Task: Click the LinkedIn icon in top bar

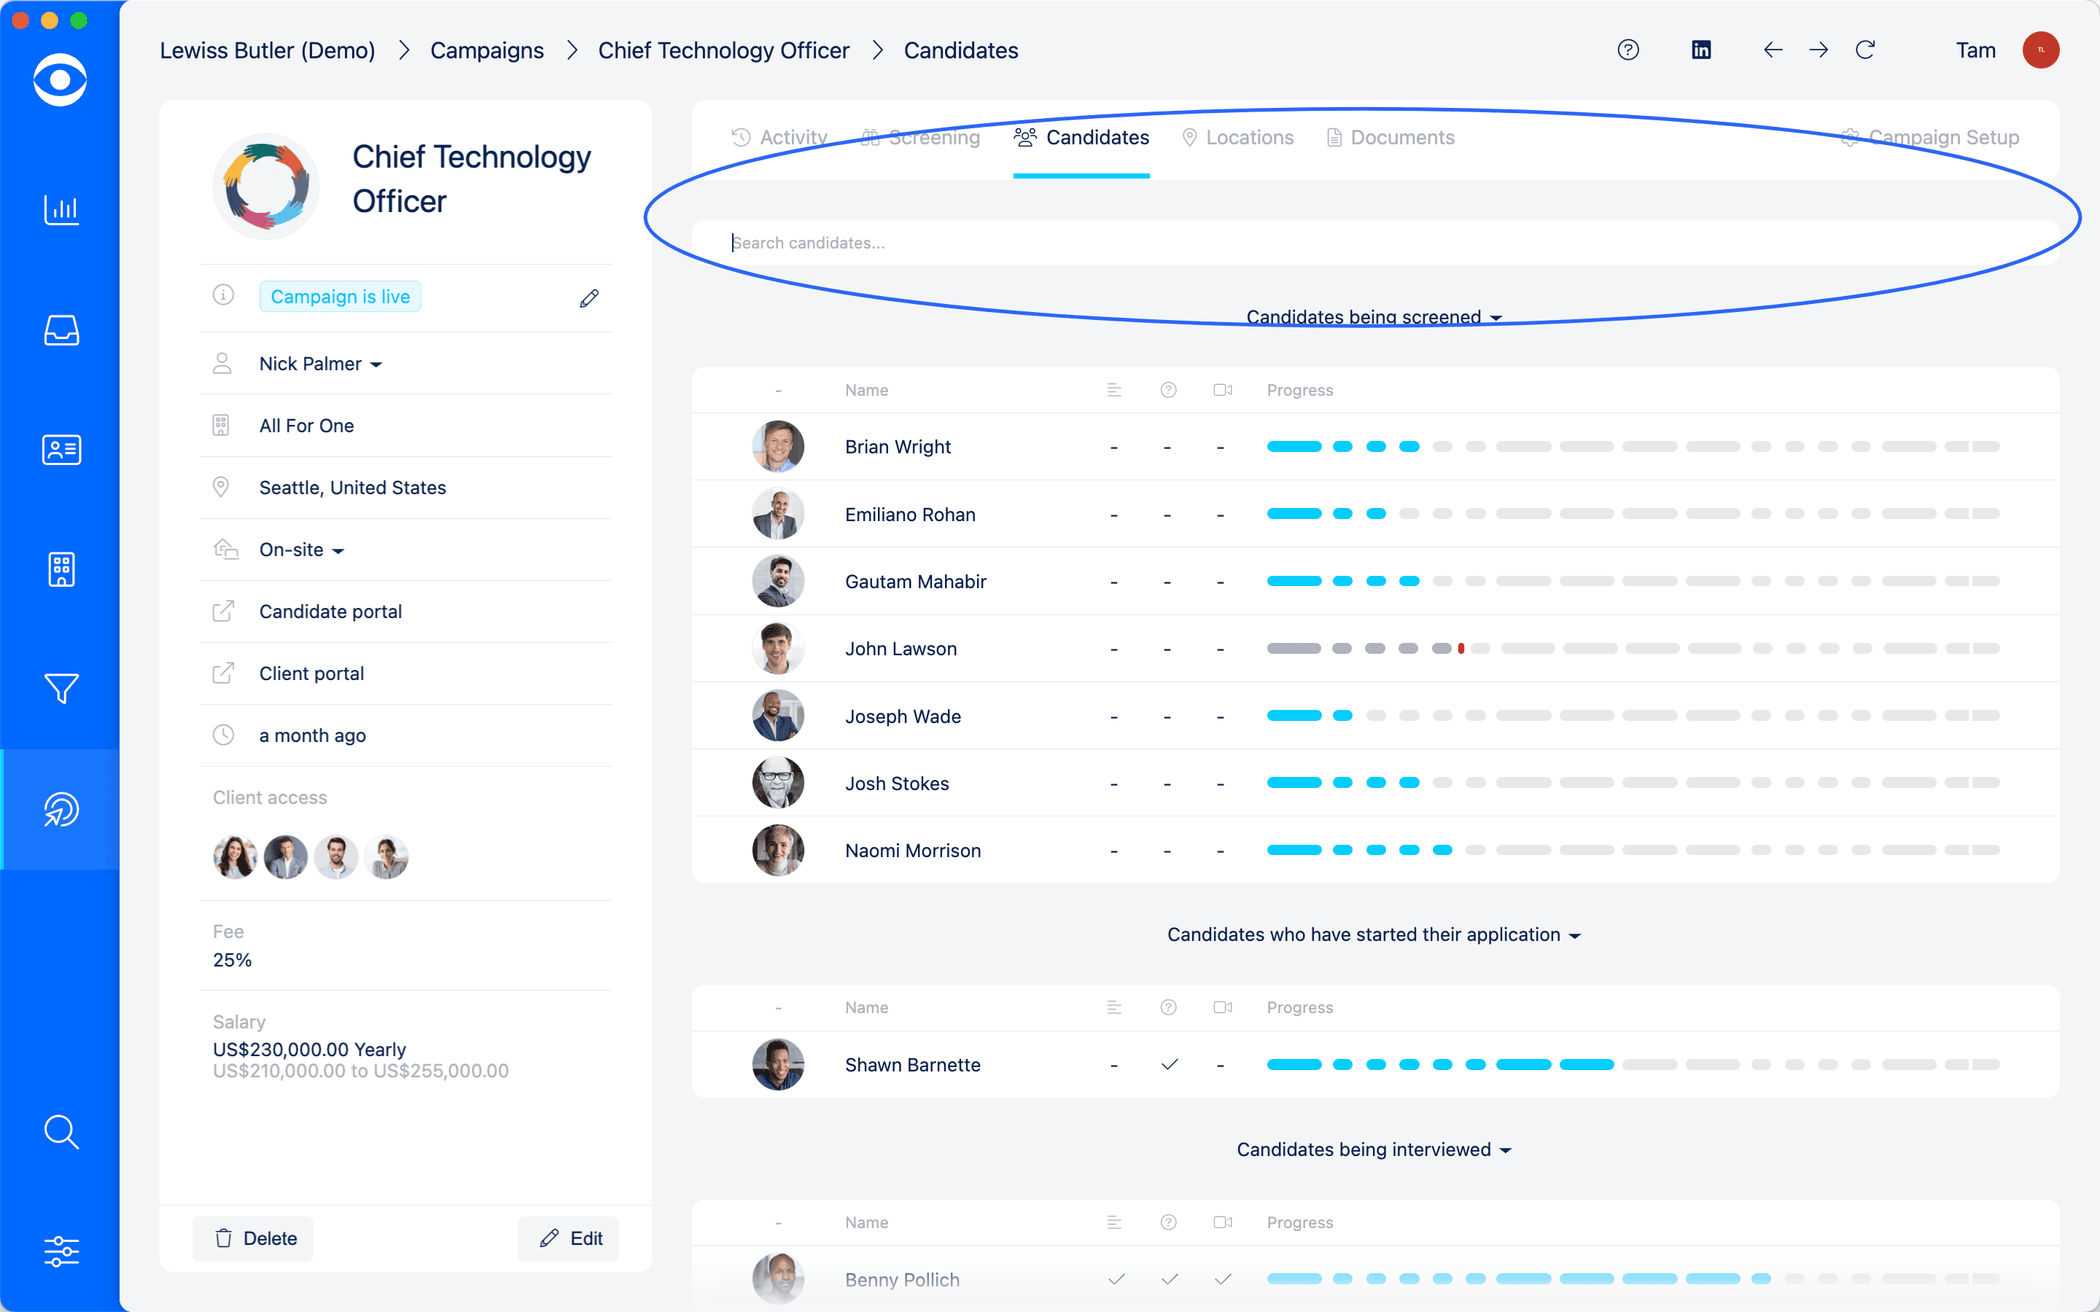Action: 1701,50
